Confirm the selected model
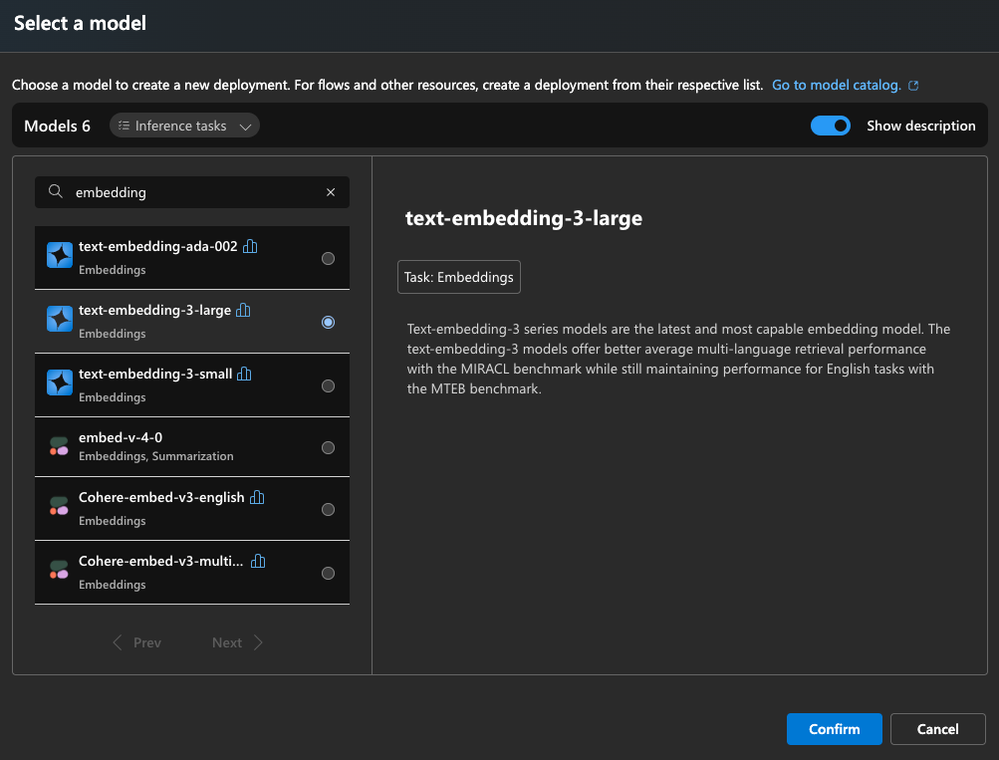Viewport: 999px width, 760px height. [834, 729]
